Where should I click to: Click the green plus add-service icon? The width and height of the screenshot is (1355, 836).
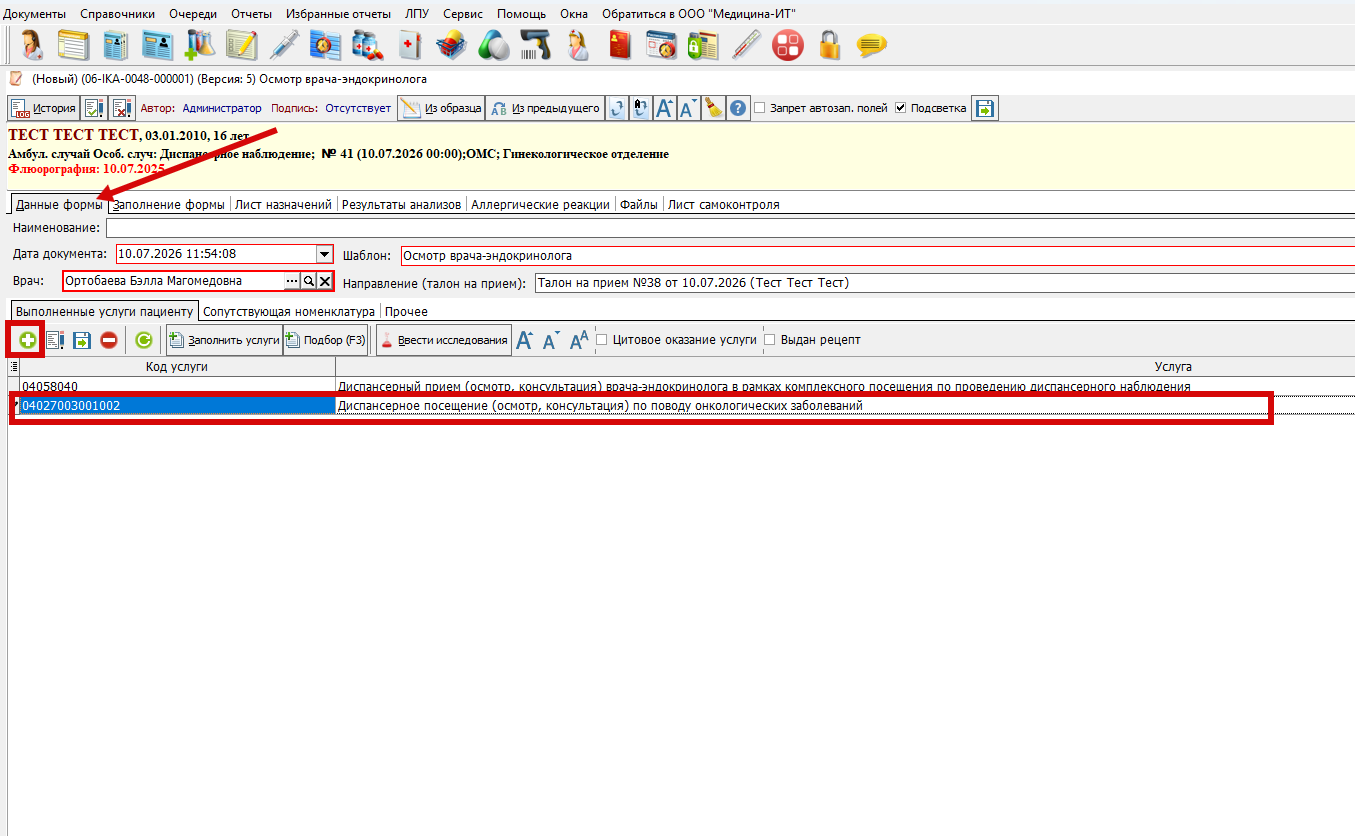(27, 340)
